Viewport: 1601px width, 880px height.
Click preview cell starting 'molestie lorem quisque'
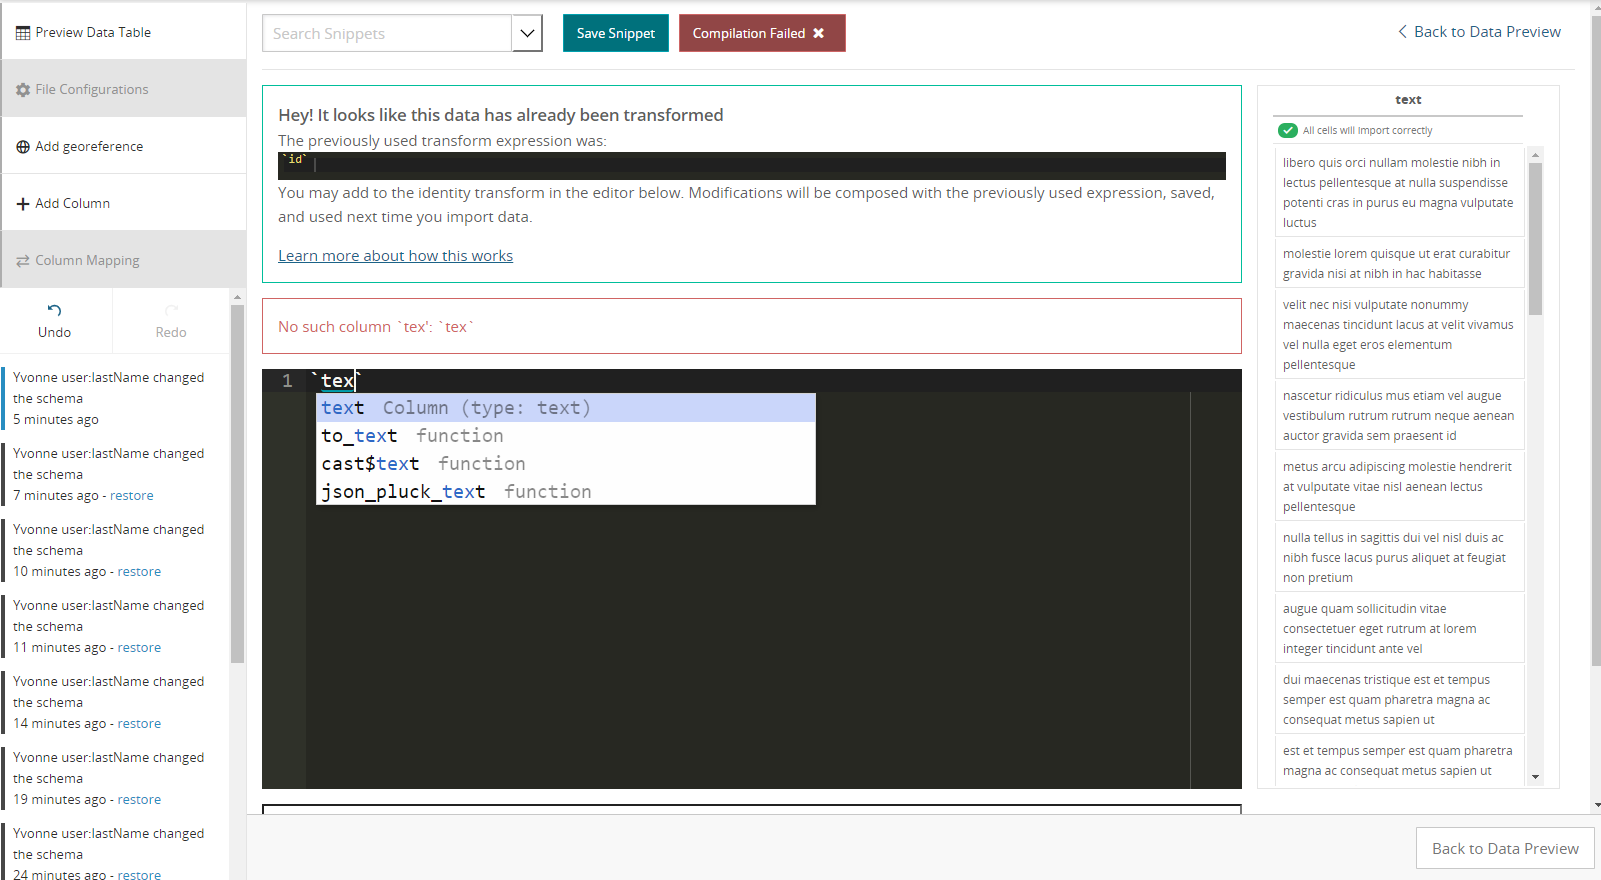(x=1399, y=264)
